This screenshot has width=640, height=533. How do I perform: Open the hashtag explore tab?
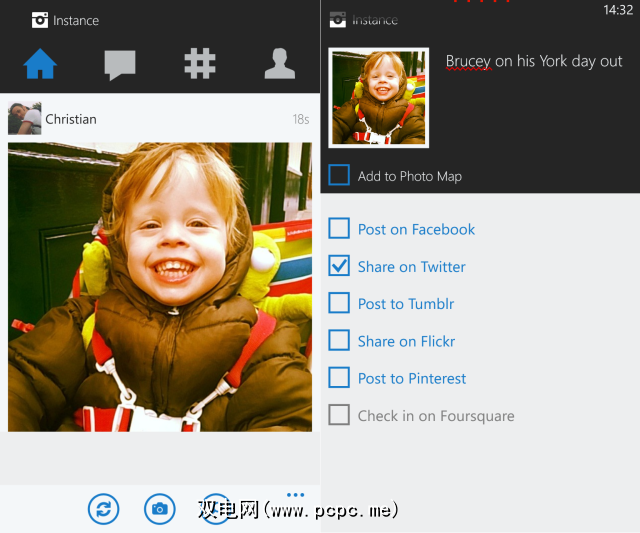pyautogui.click(x=200, y=63)
